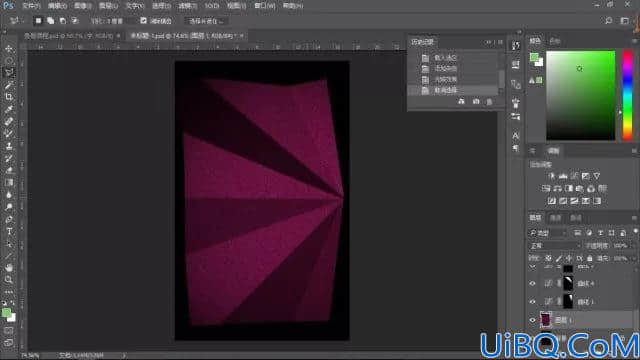
Task: Click the Subtract from Selection mode icon
Action: pyautogui.click(x=62, y=20)
